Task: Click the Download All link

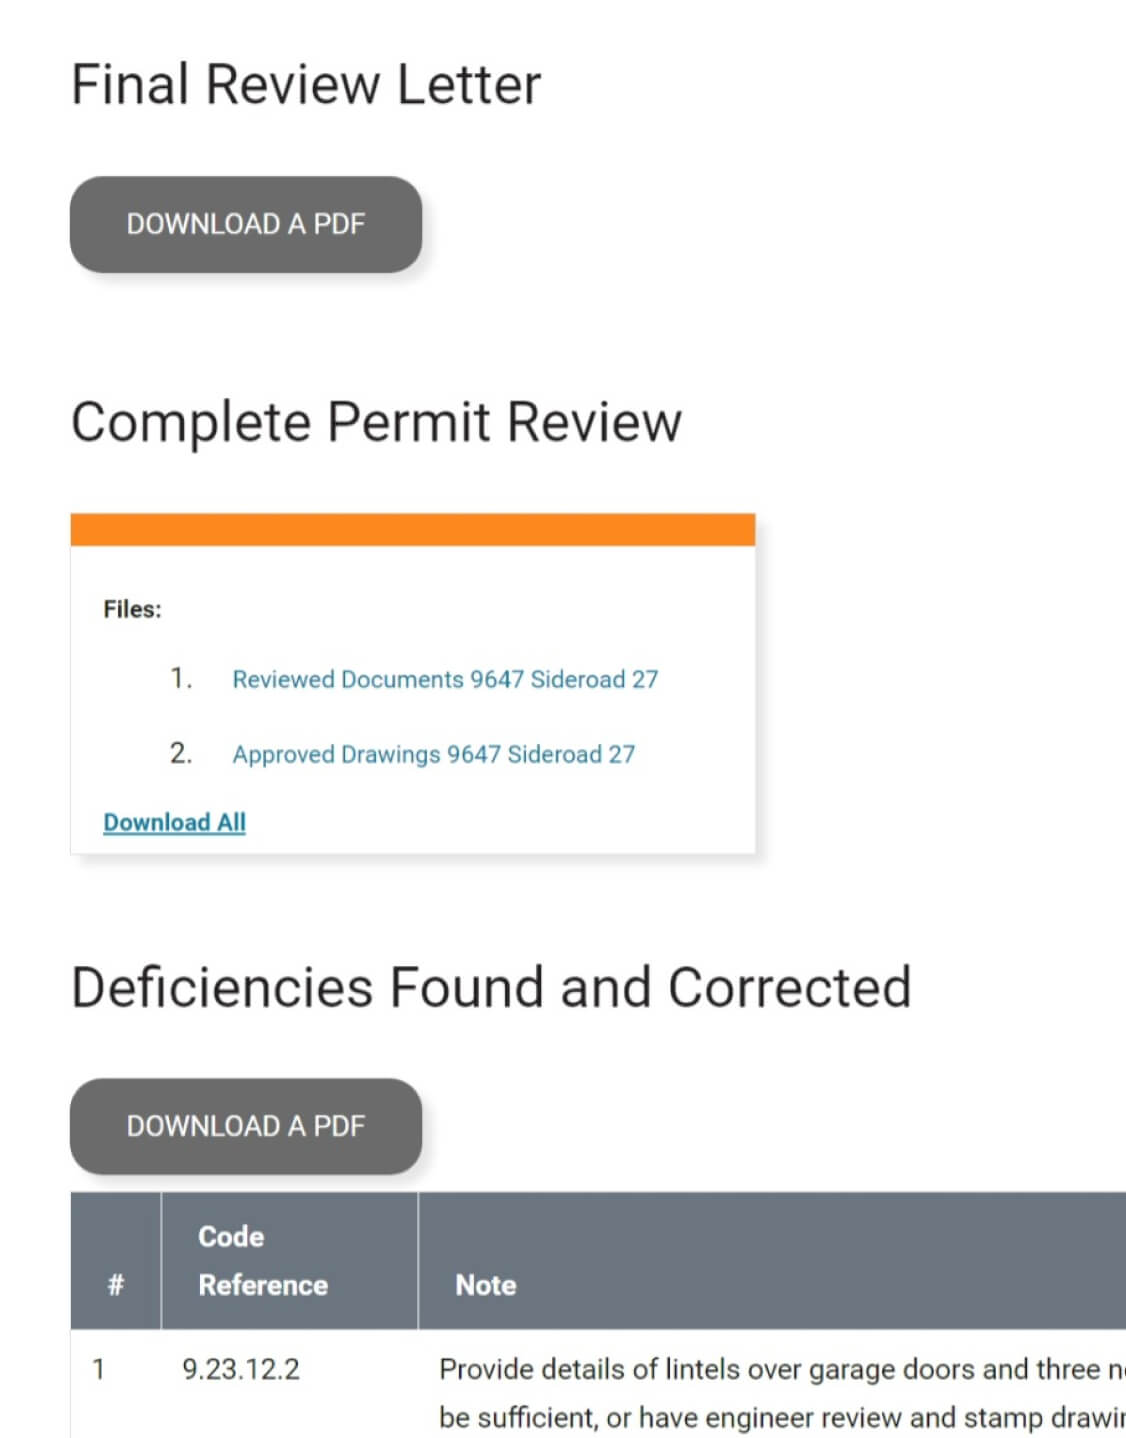Action: [174, 821]
